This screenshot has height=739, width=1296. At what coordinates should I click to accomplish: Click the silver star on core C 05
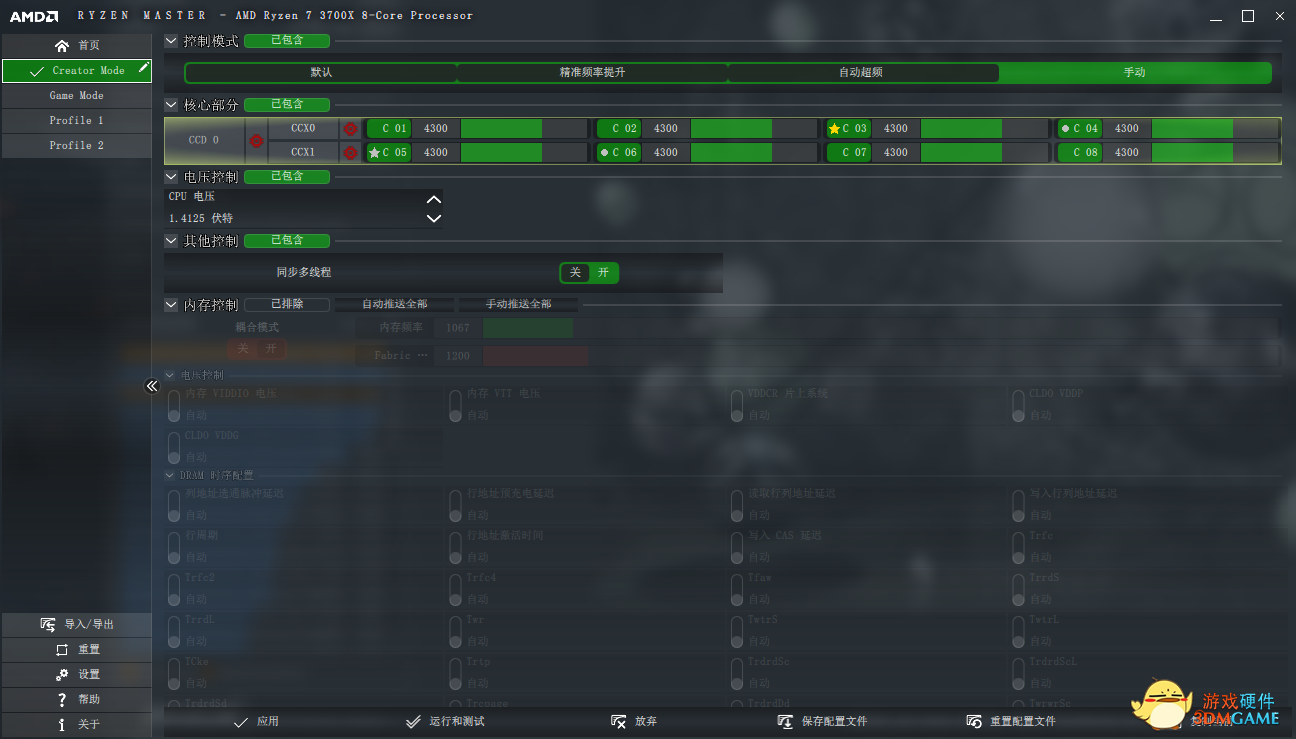pyautogui.click(x=374, y=153)
